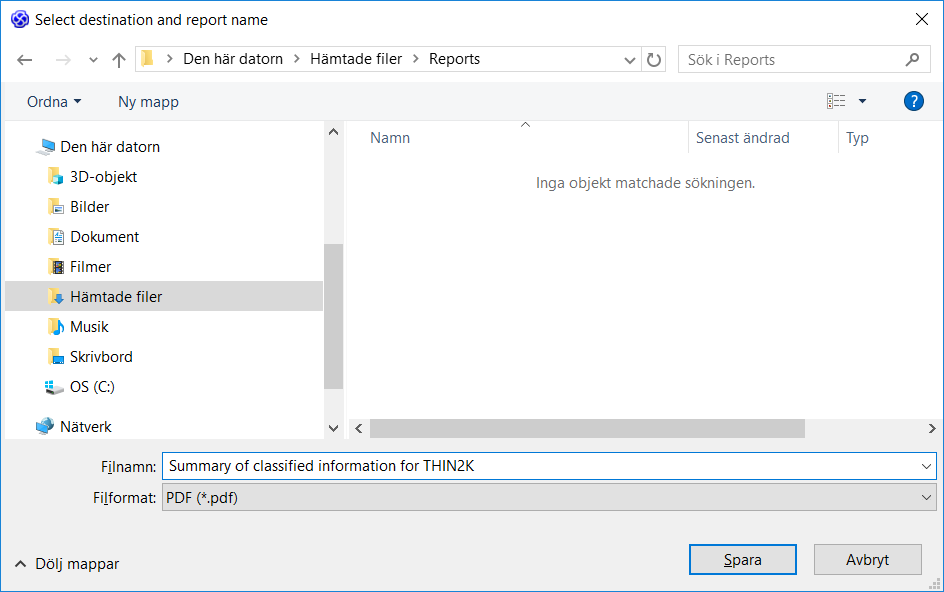Open the Bilder folder in sidebar

pos(89,207)
